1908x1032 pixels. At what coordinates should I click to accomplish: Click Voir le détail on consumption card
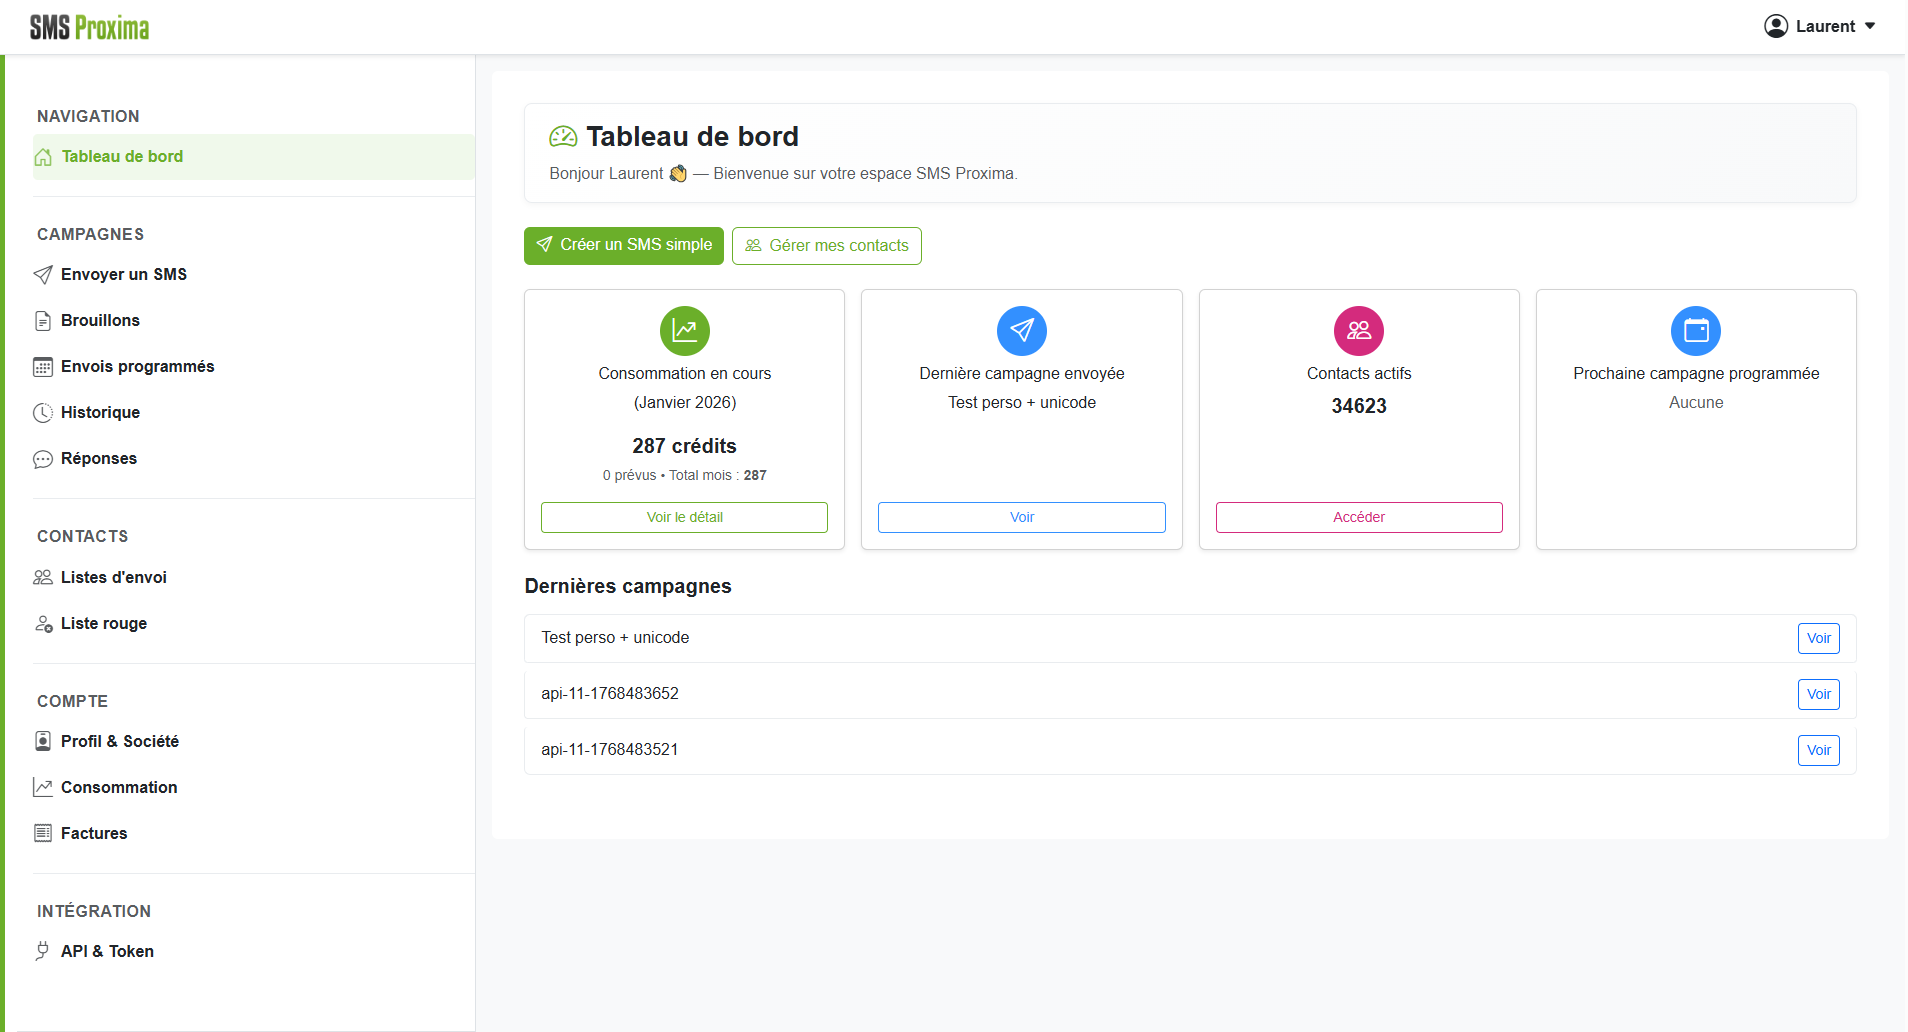[684, 517]
